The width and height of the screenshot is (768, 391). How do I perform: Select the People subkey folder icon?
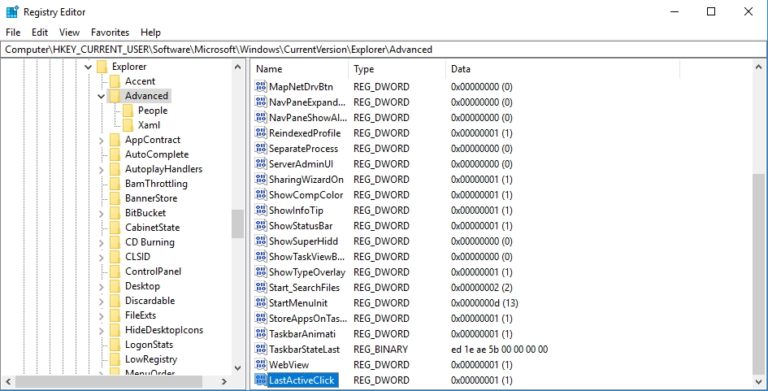128,111
